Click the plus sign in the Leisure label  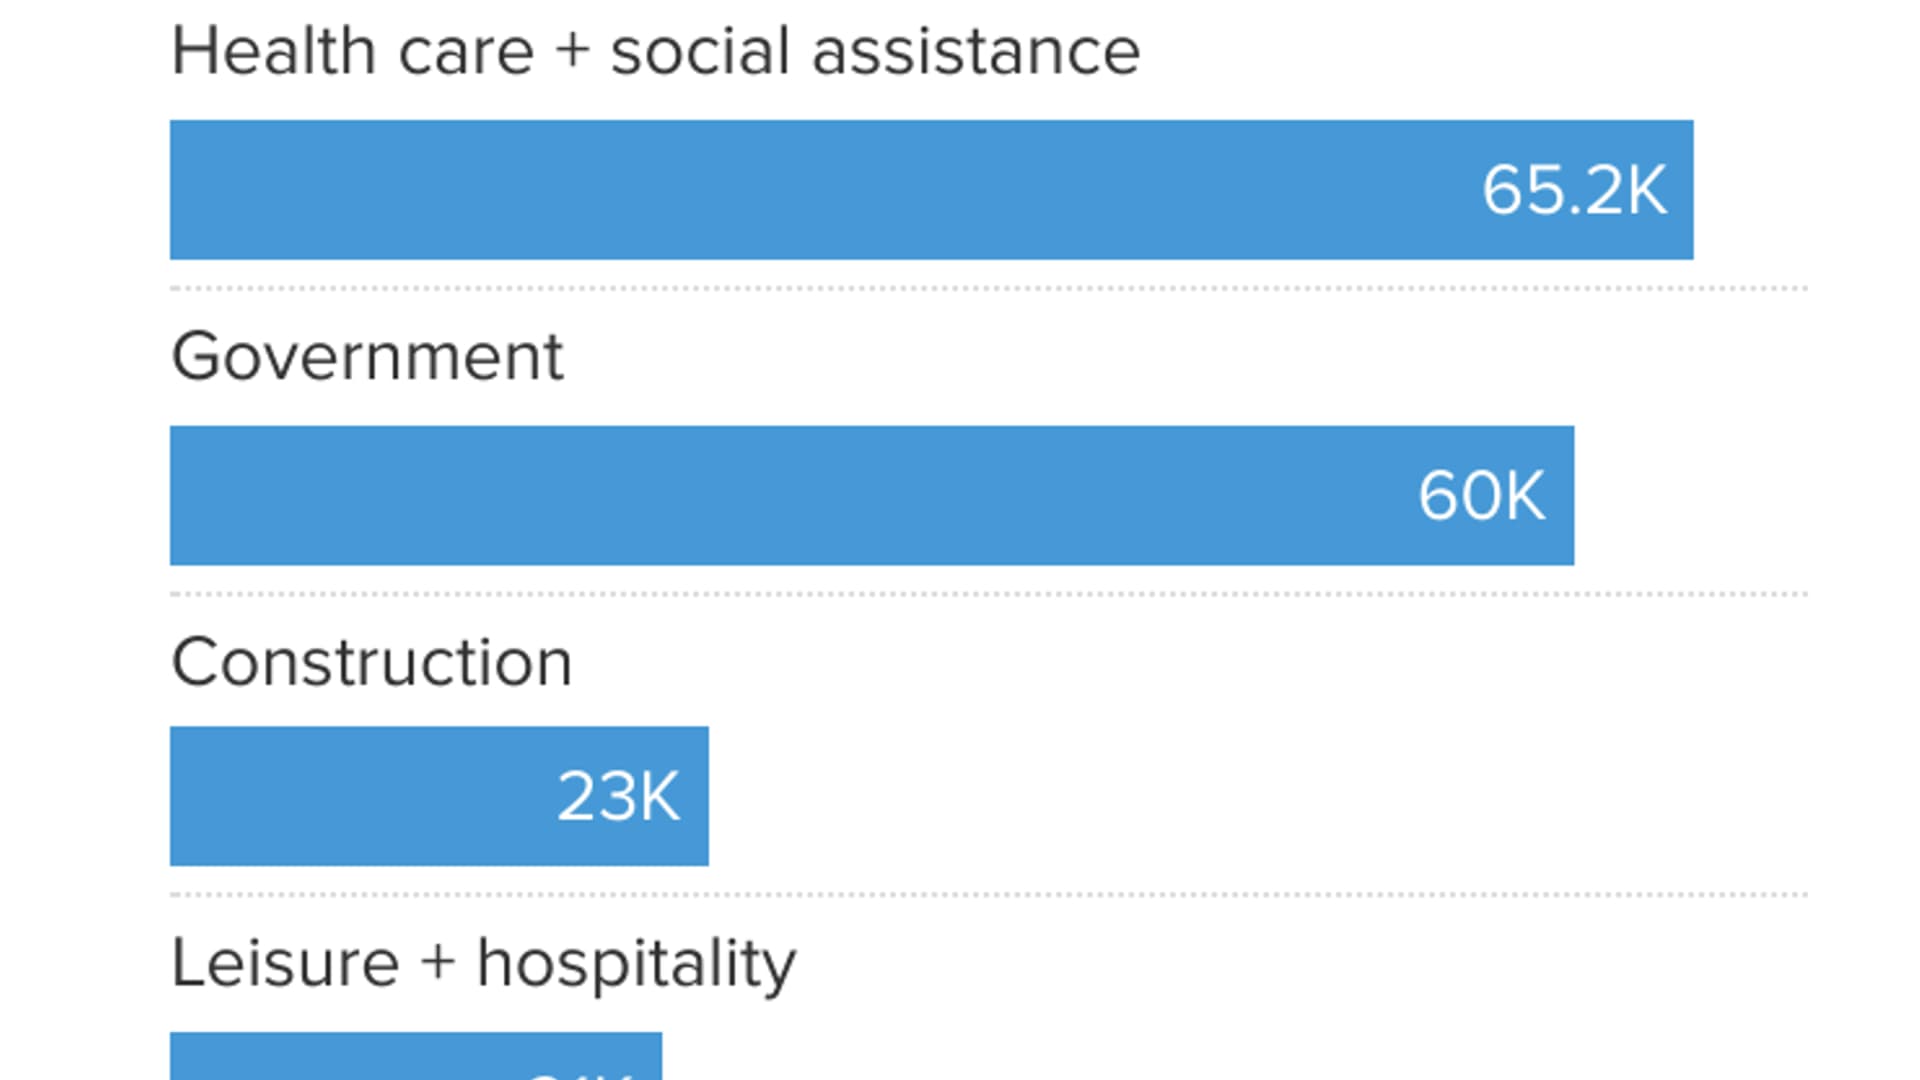438,963
